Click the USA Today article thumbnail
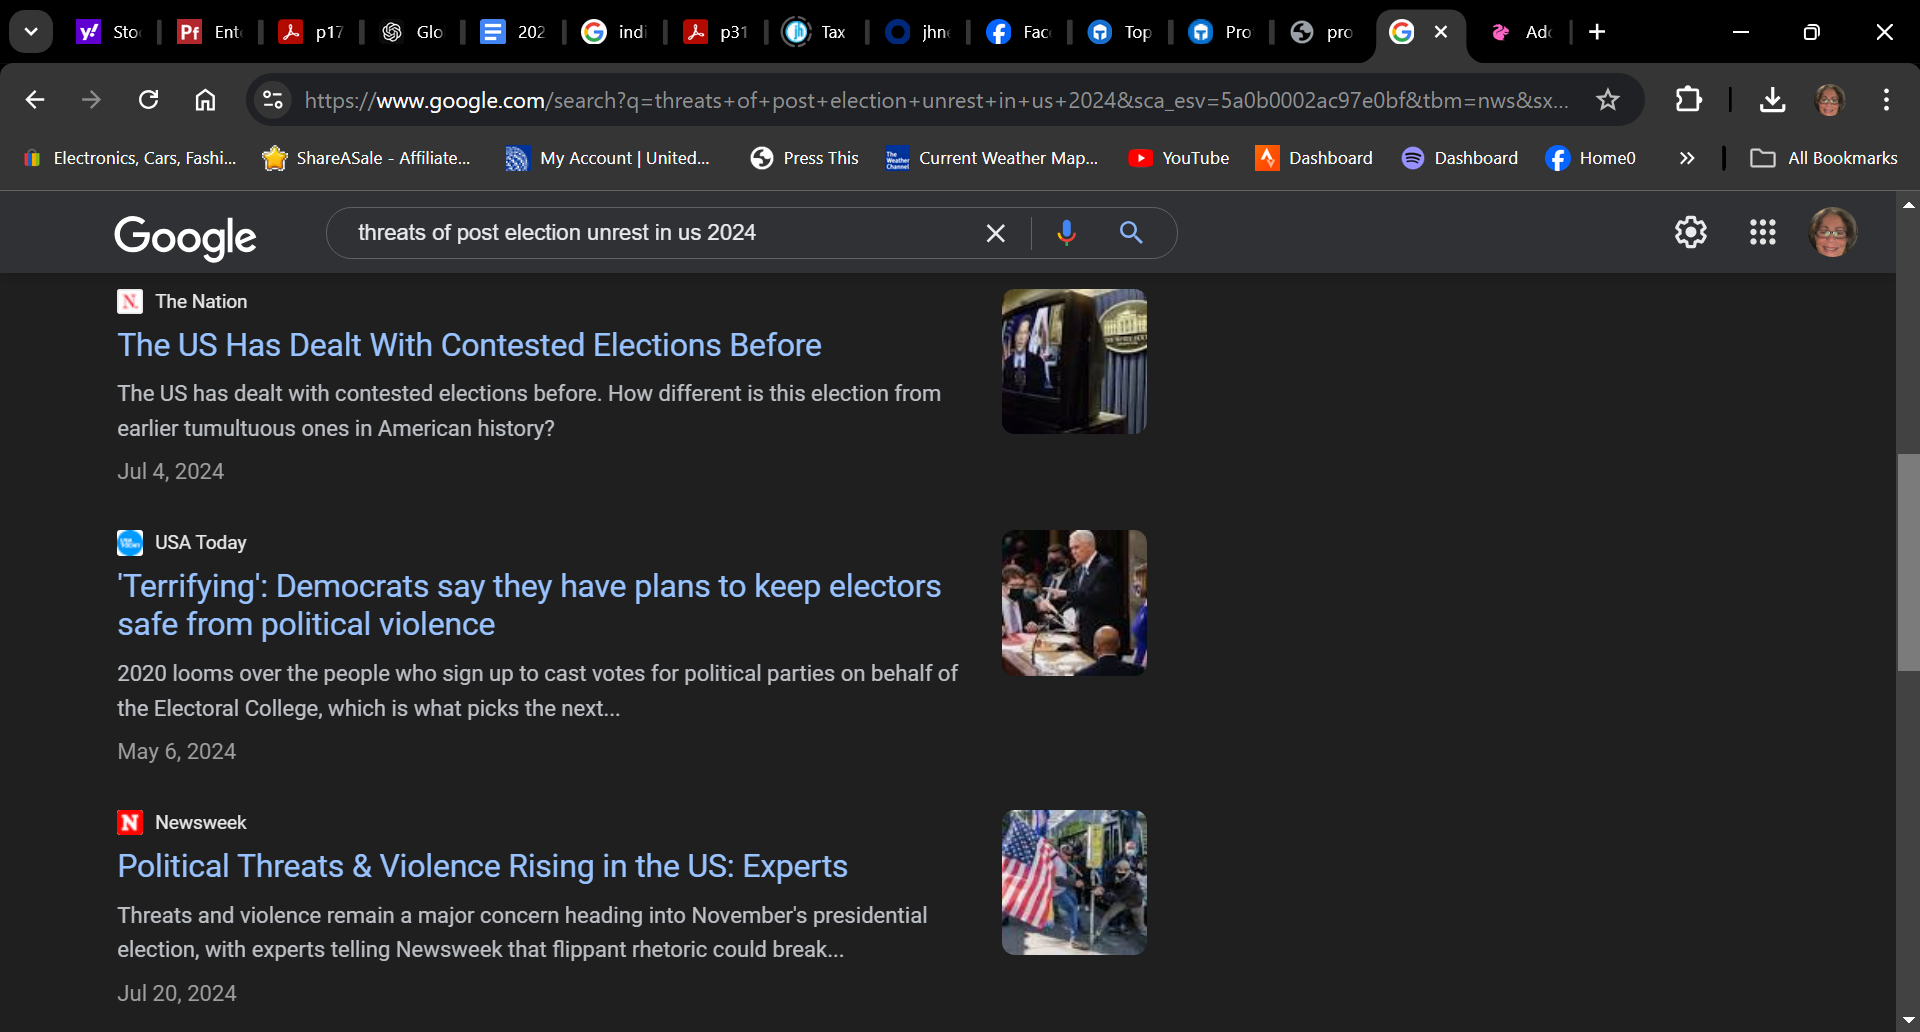The height and width of the screenshot is (1032, 1920). (x=1074, y=603)
